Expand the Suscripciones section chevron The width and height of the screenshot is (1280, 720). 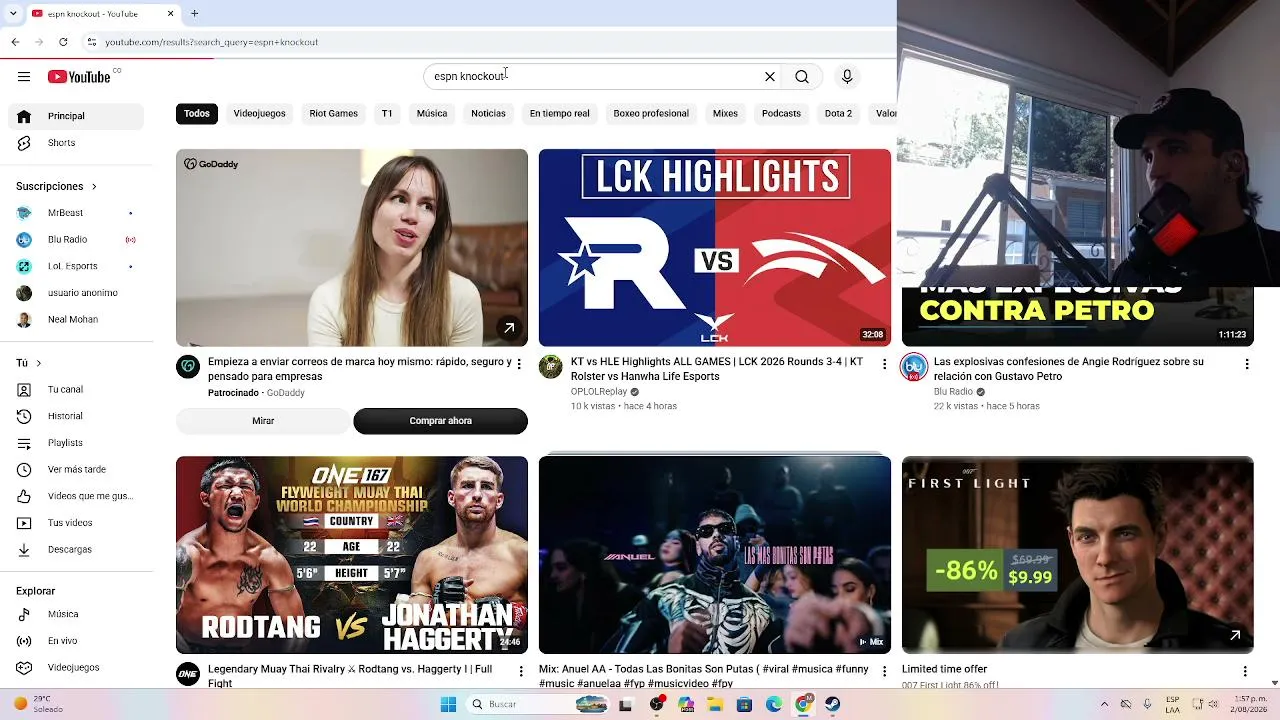click(94, 187)
